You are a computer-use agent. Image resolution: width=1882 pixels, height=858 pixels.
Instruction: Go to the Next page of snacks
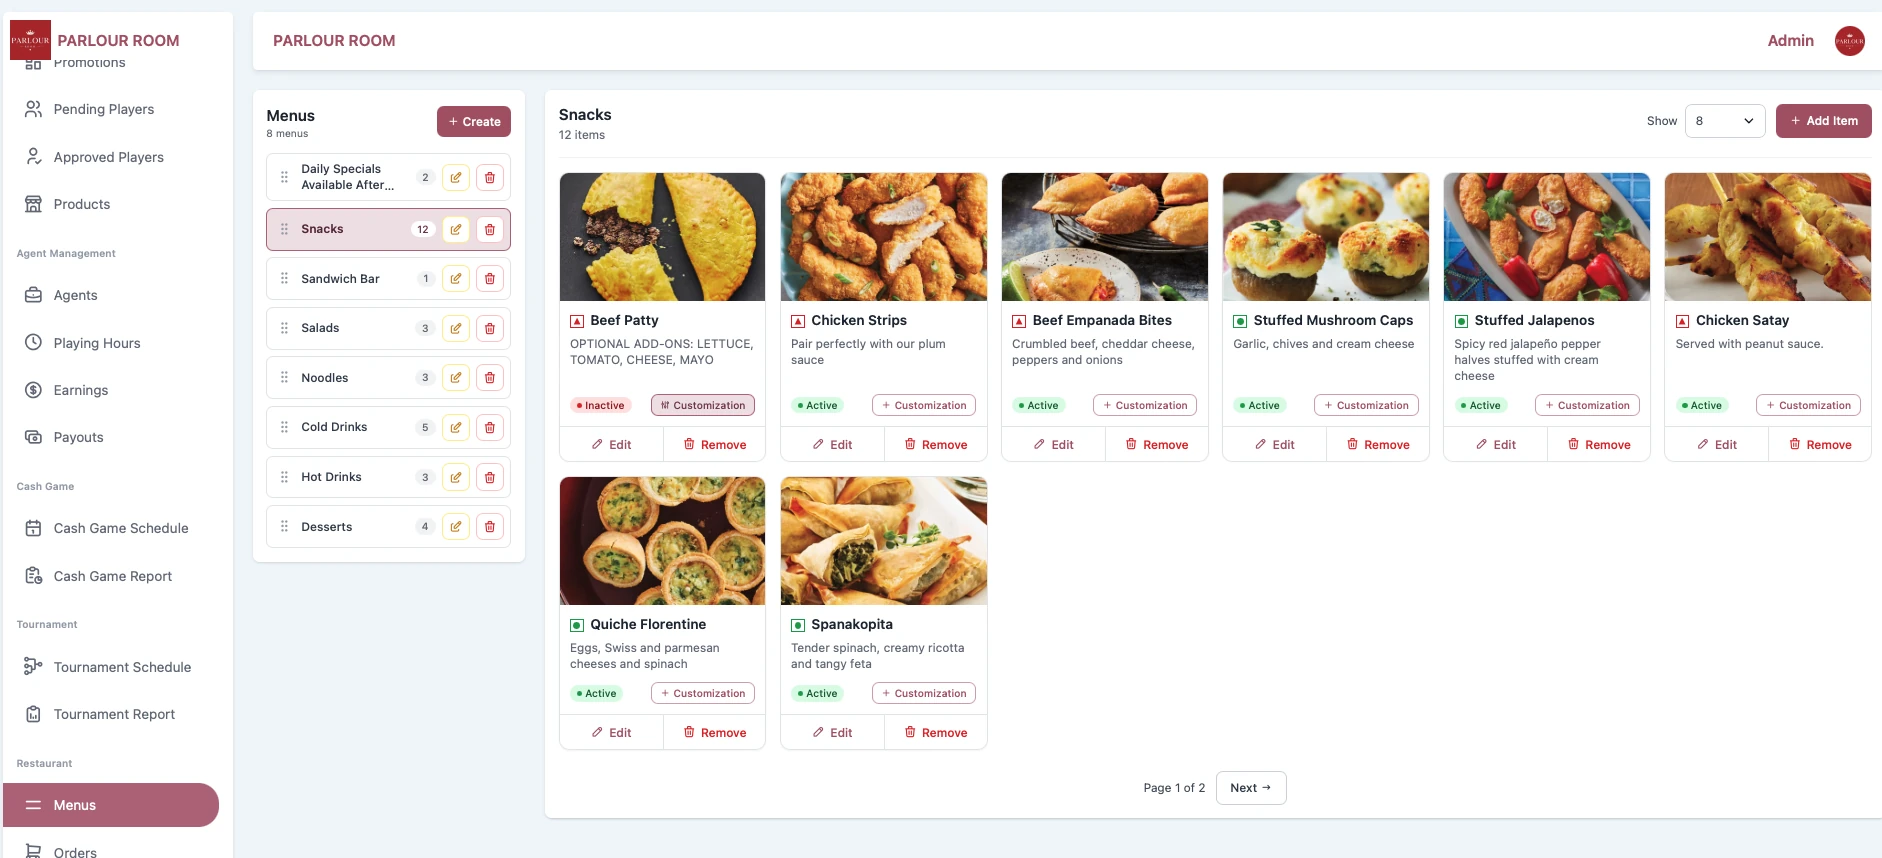pyautogui.click(x=1251, y=788)
